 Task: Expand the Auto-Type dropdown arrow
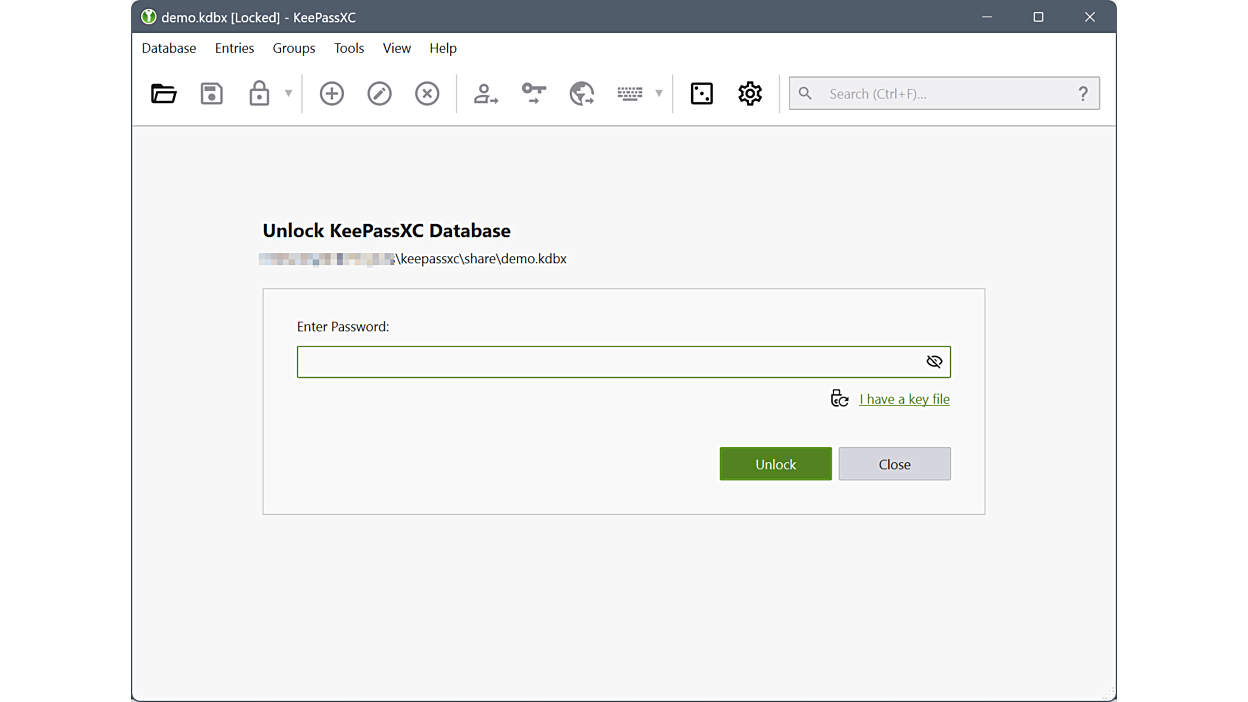pos(658,94)
